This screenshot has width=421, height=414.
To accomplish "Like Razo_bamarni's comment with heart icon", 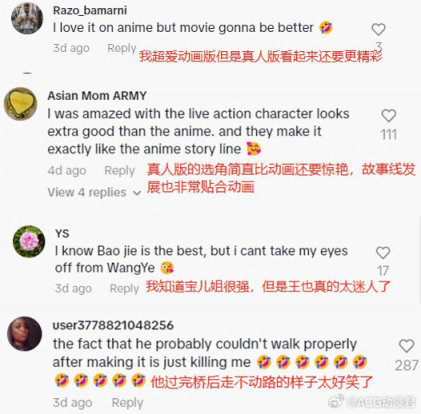I will [x=378, y=30].
